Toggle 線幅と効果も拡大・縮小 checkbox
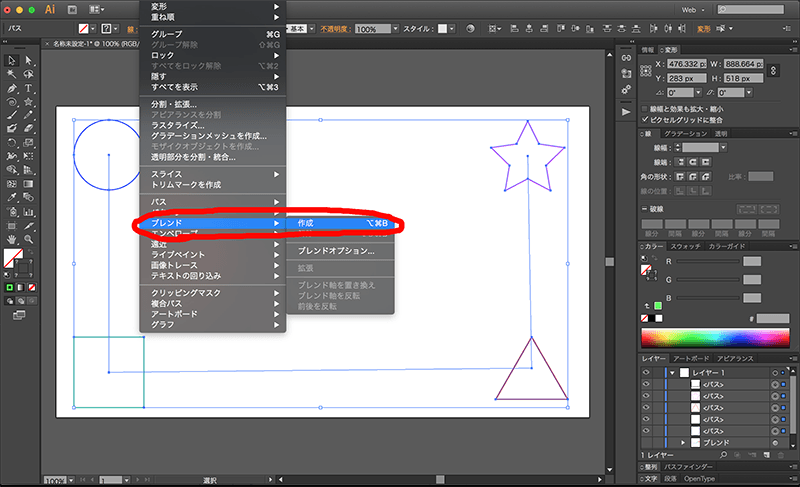The width and height of the screenshot is (800, 487). pyautogui.click(x=645, y=109)
